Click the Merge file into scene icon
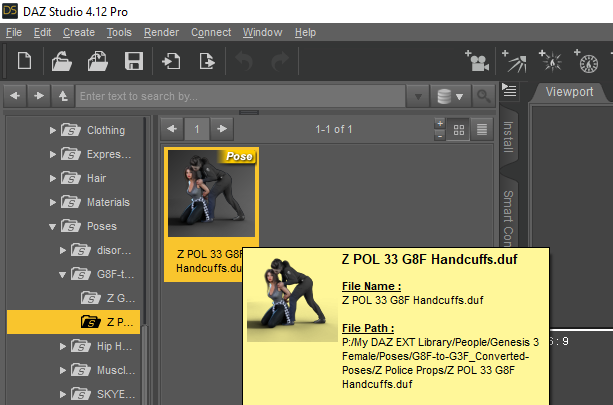The height and width of the screenshot is (405, 613). (x=97, y=61)
